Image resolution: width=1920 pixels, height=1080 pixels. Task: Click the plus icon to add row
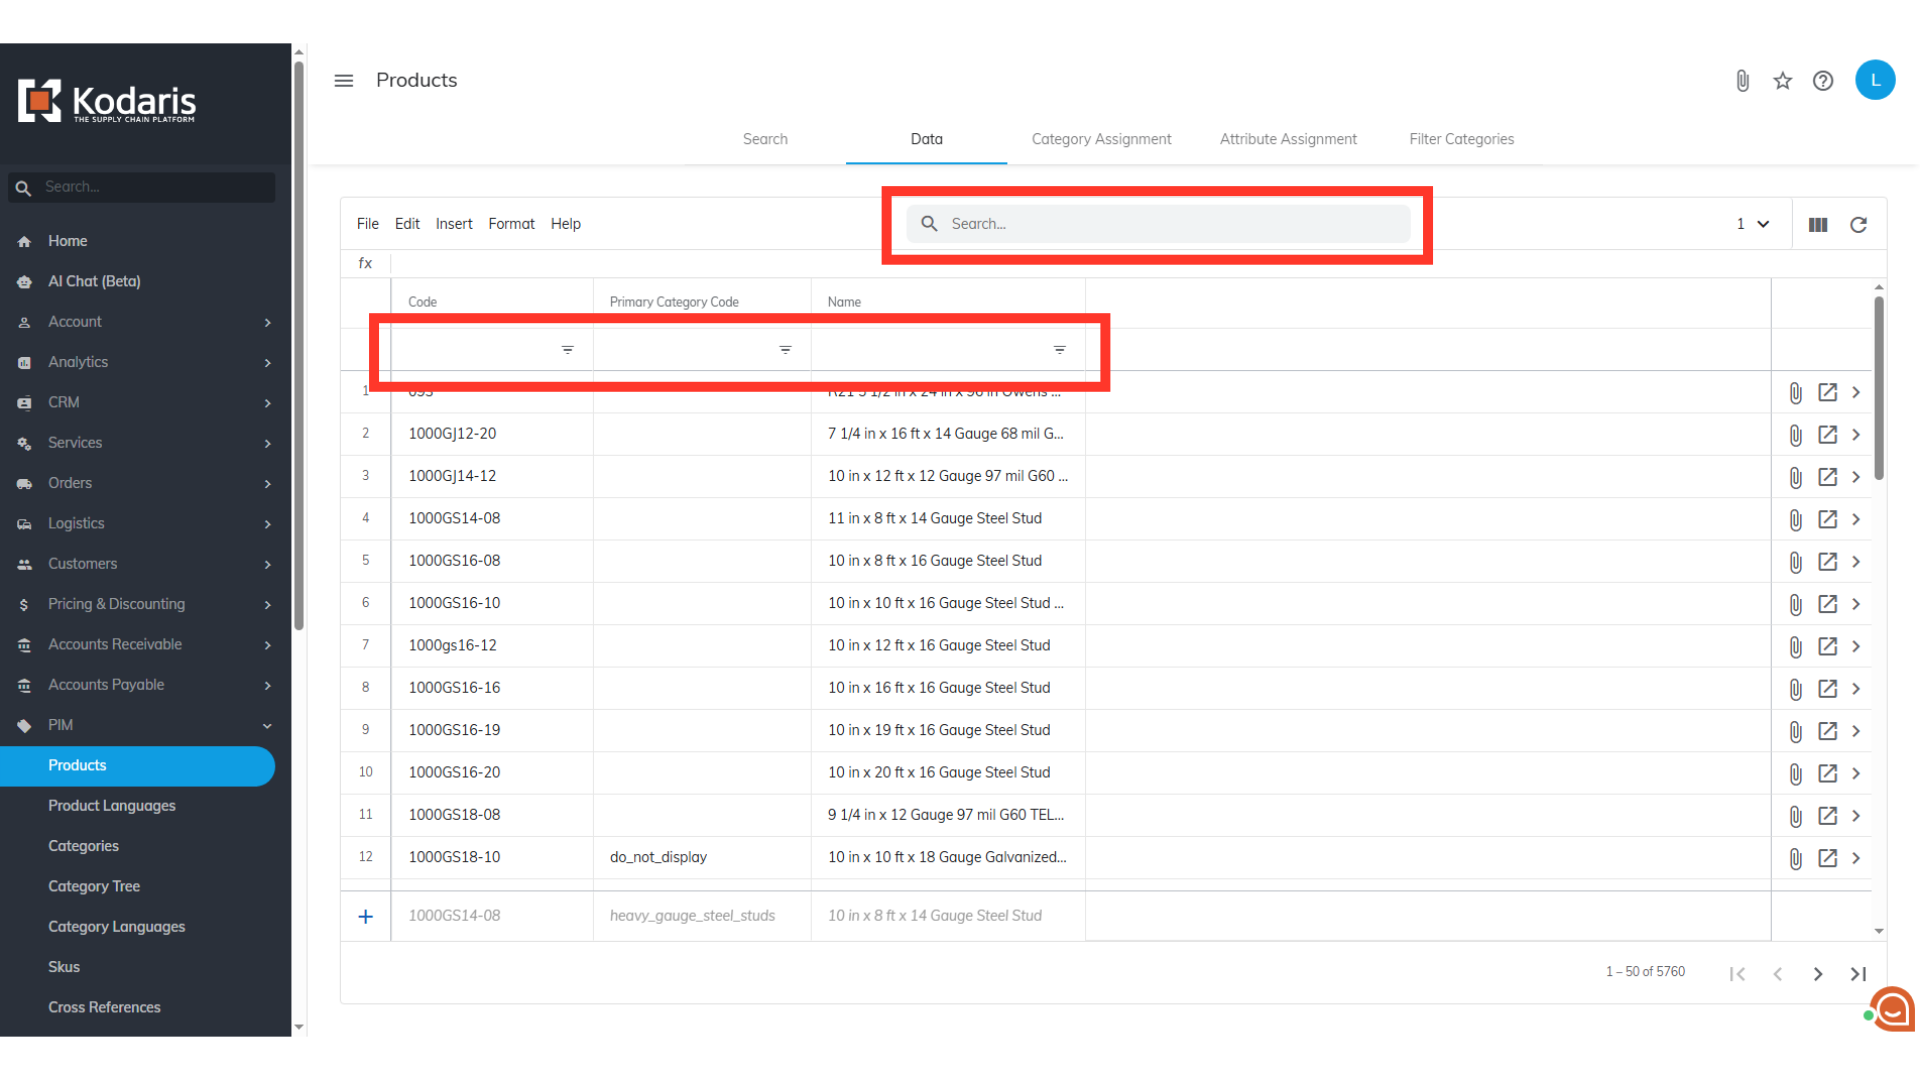366,916
